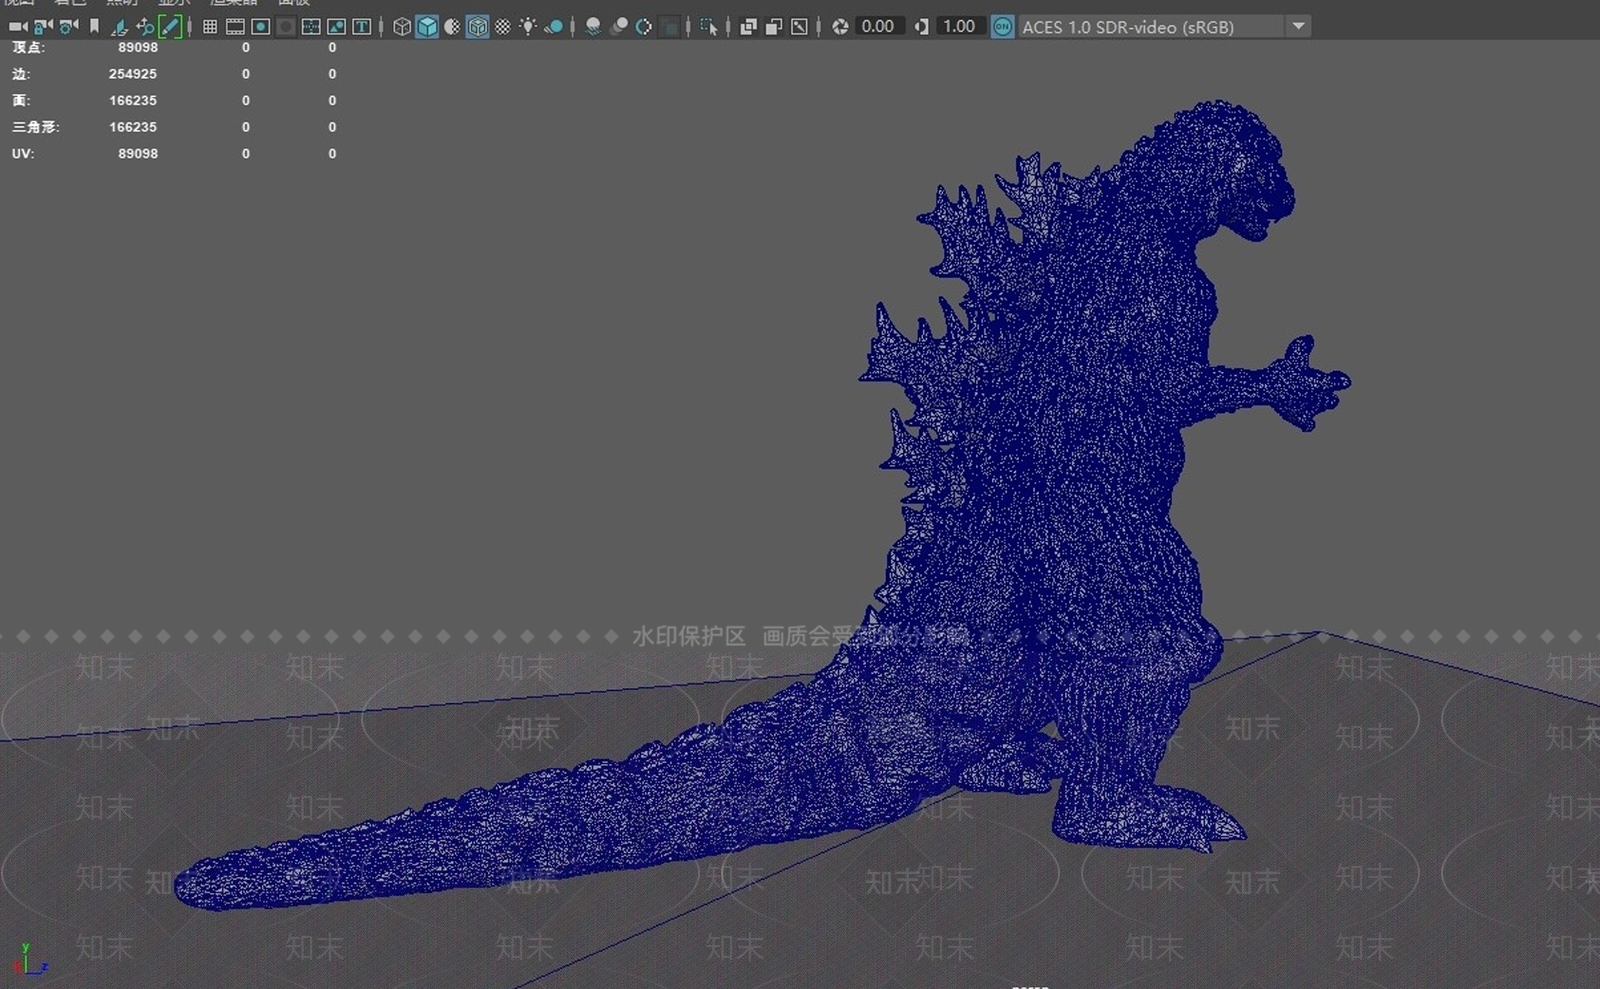Click the view transform dropdown arrow
Viewport: 1600px width, 989px height.
1298,27
